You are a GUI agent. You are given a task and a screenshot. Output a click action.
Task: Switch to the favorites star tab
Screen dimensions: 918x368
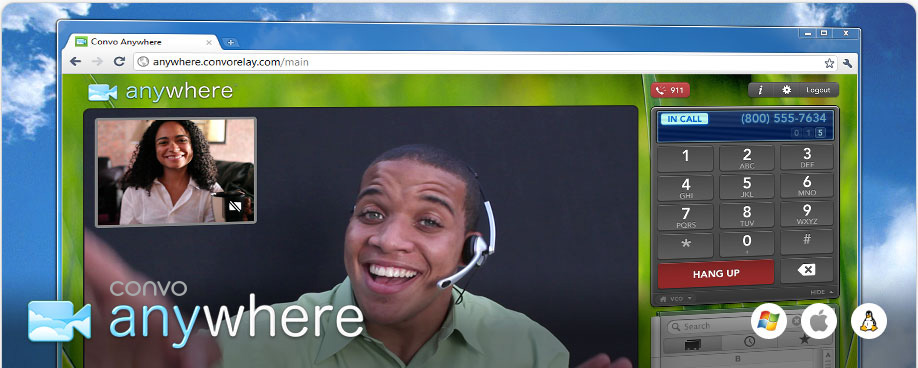(x=804, y=339)
